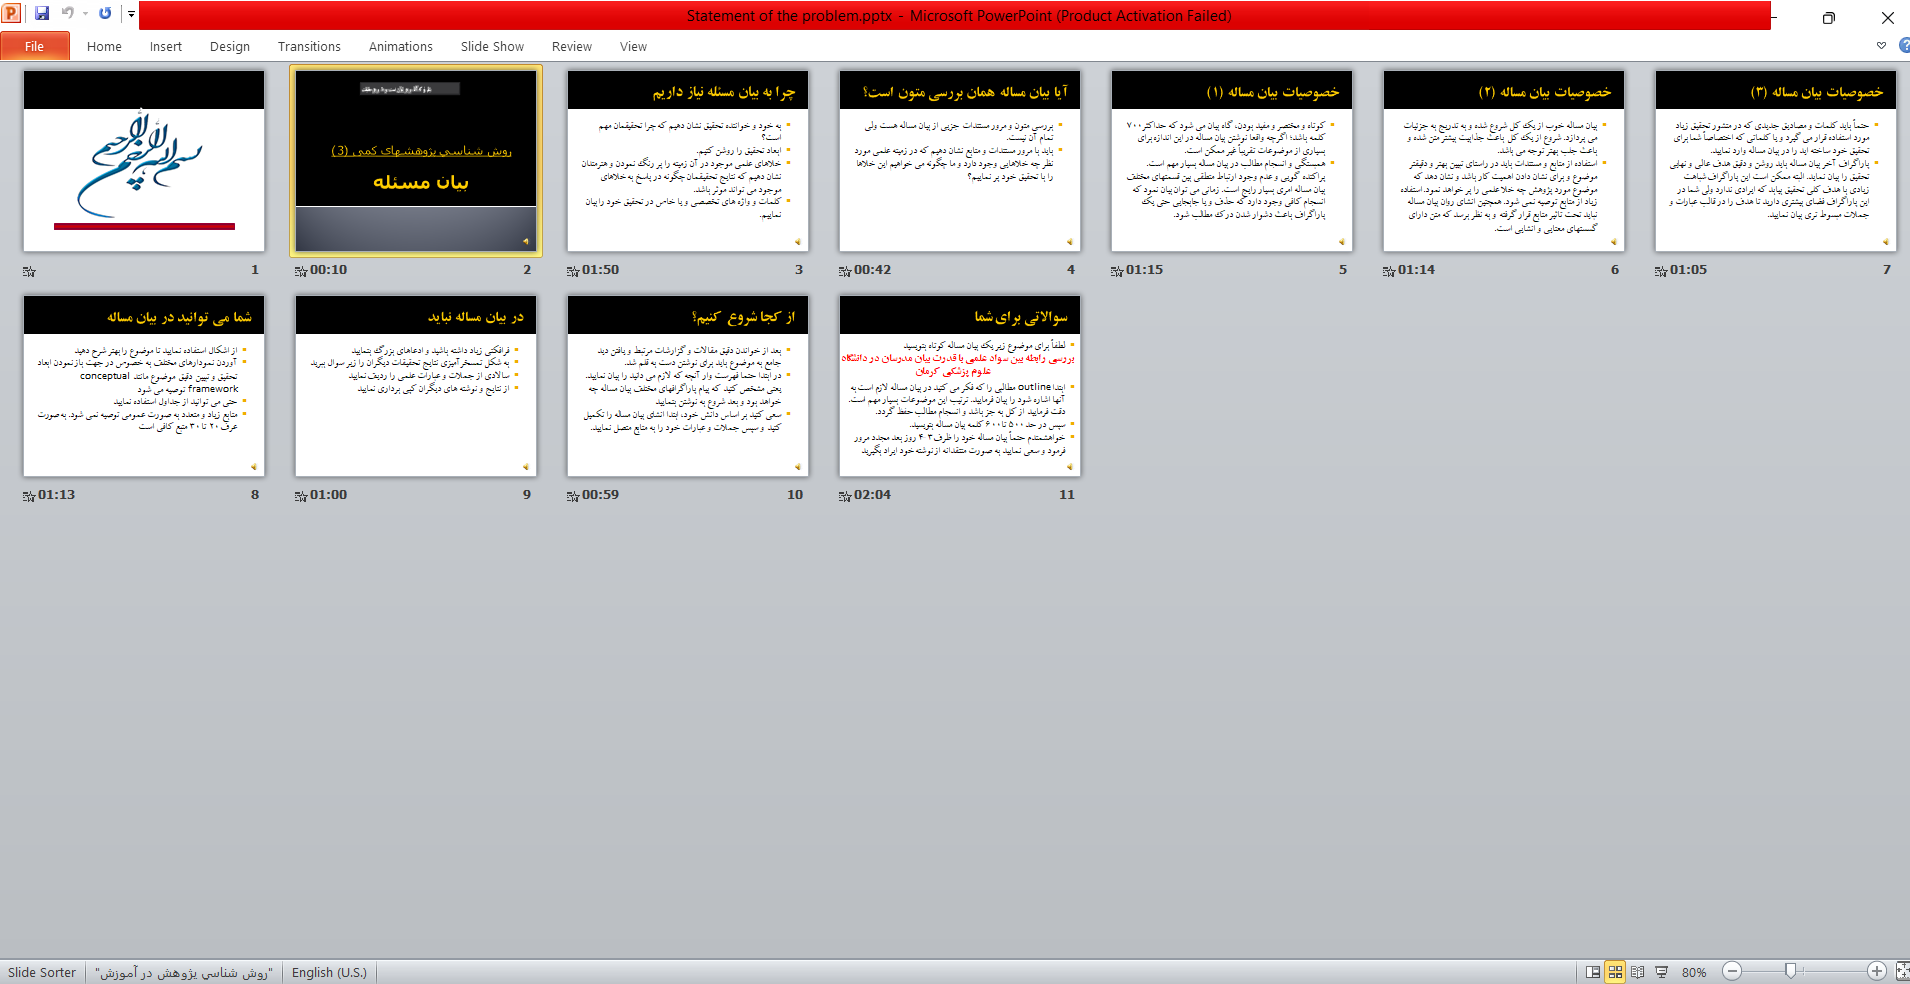Viewport: 1910px width, 984px height.
Task: Open the Animations ribbon tab
Action: click(x=401, y=46)
